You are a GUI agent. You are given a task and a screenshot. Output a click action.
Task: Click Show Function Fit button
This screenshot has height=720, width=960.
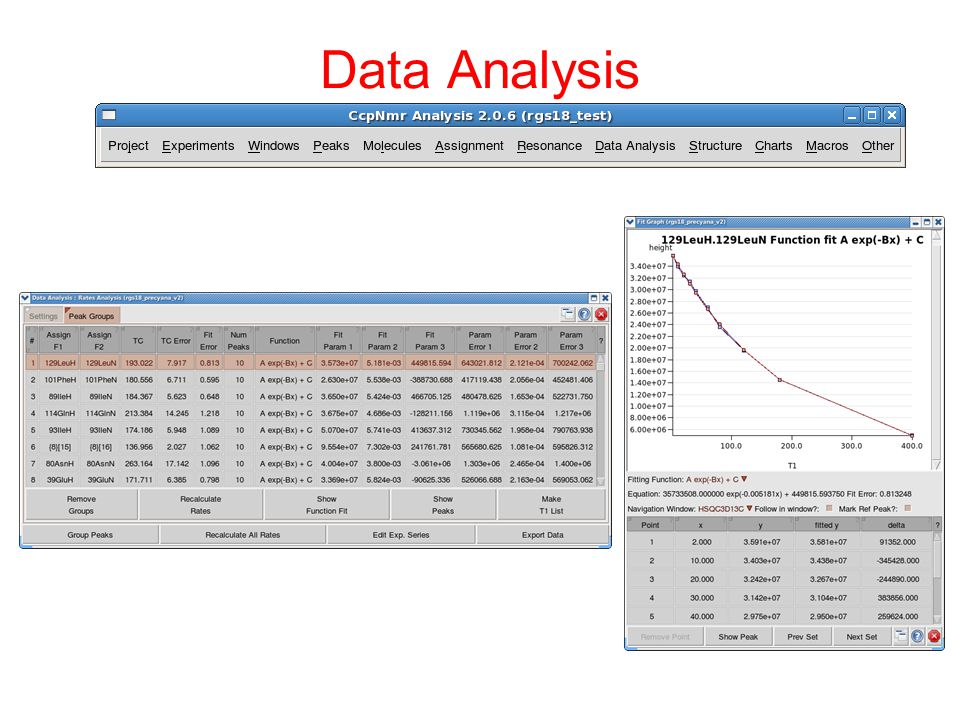pos(326,505)
